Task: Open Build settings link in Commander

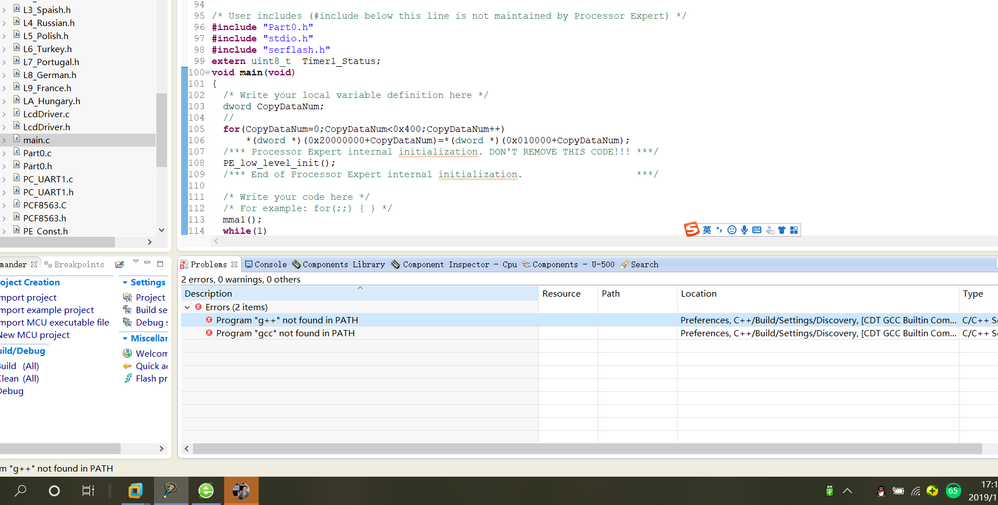Action: tap(145, 309)
